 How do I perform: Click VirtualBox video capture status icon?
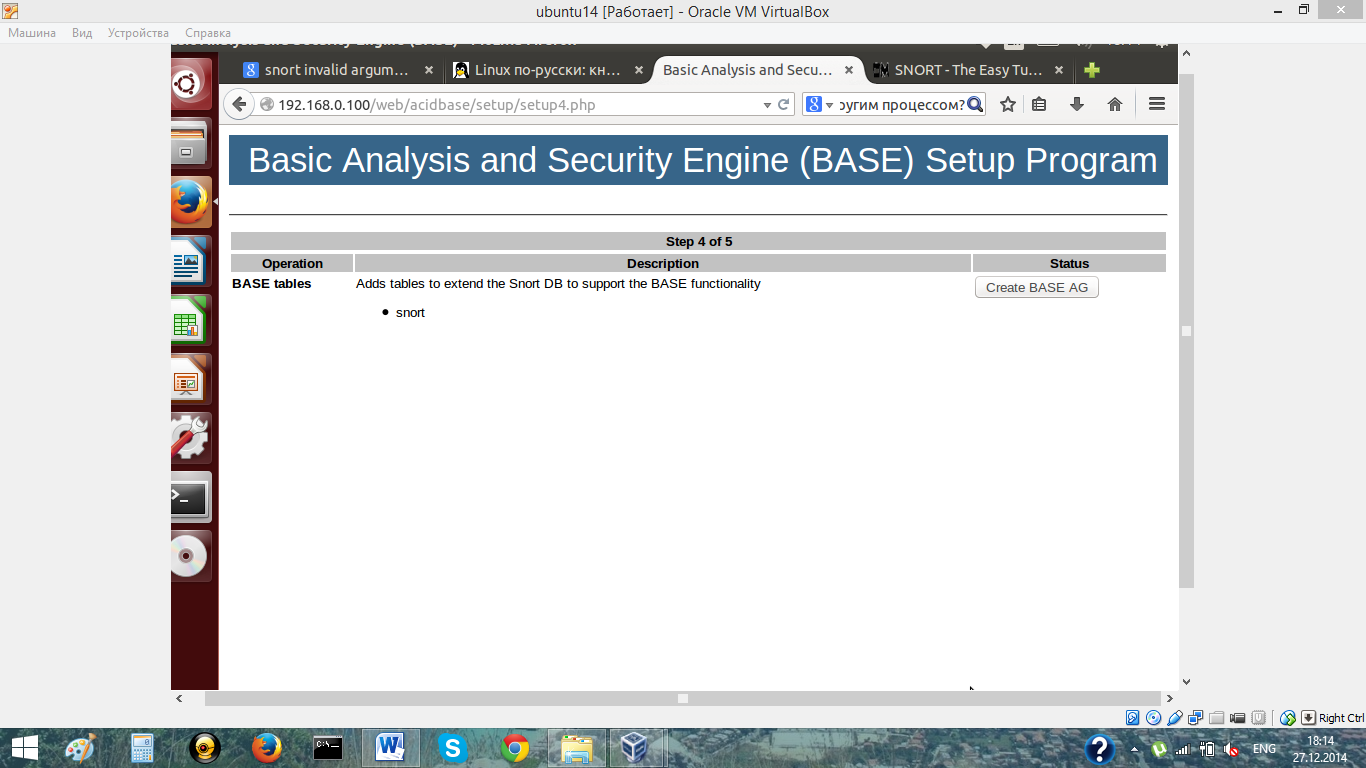[x=1238, y=718]
